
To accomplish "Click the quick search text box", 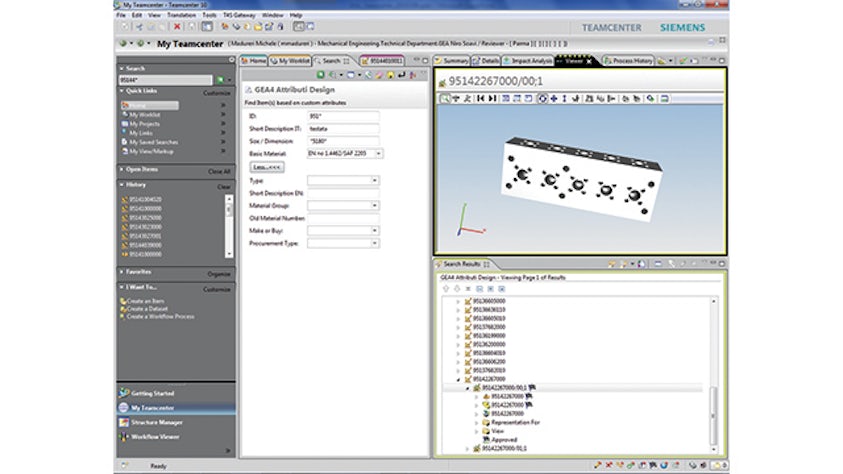I will coord(165,80).
